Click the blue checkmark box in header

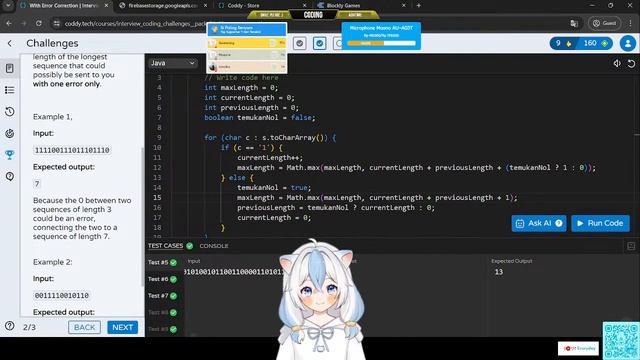(x=320, y=43)
